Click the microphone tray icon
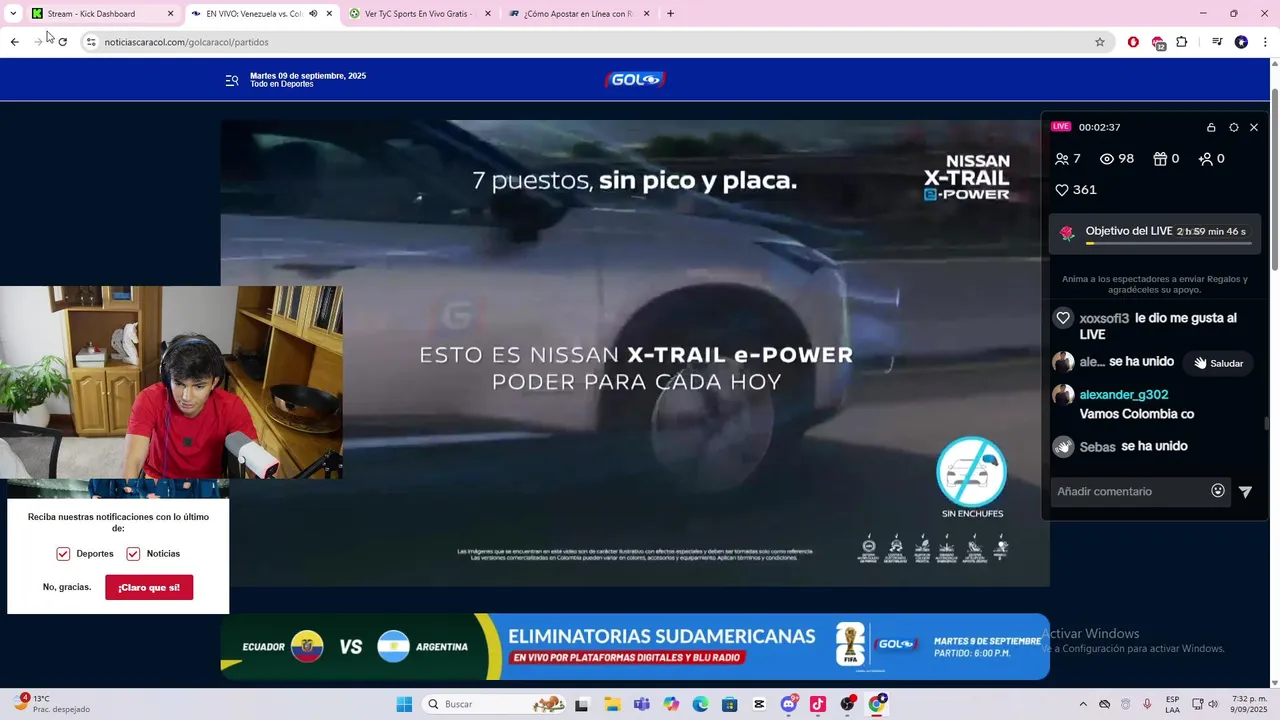Viewport: 1280px width, 720px height. tap(1147, 704)
